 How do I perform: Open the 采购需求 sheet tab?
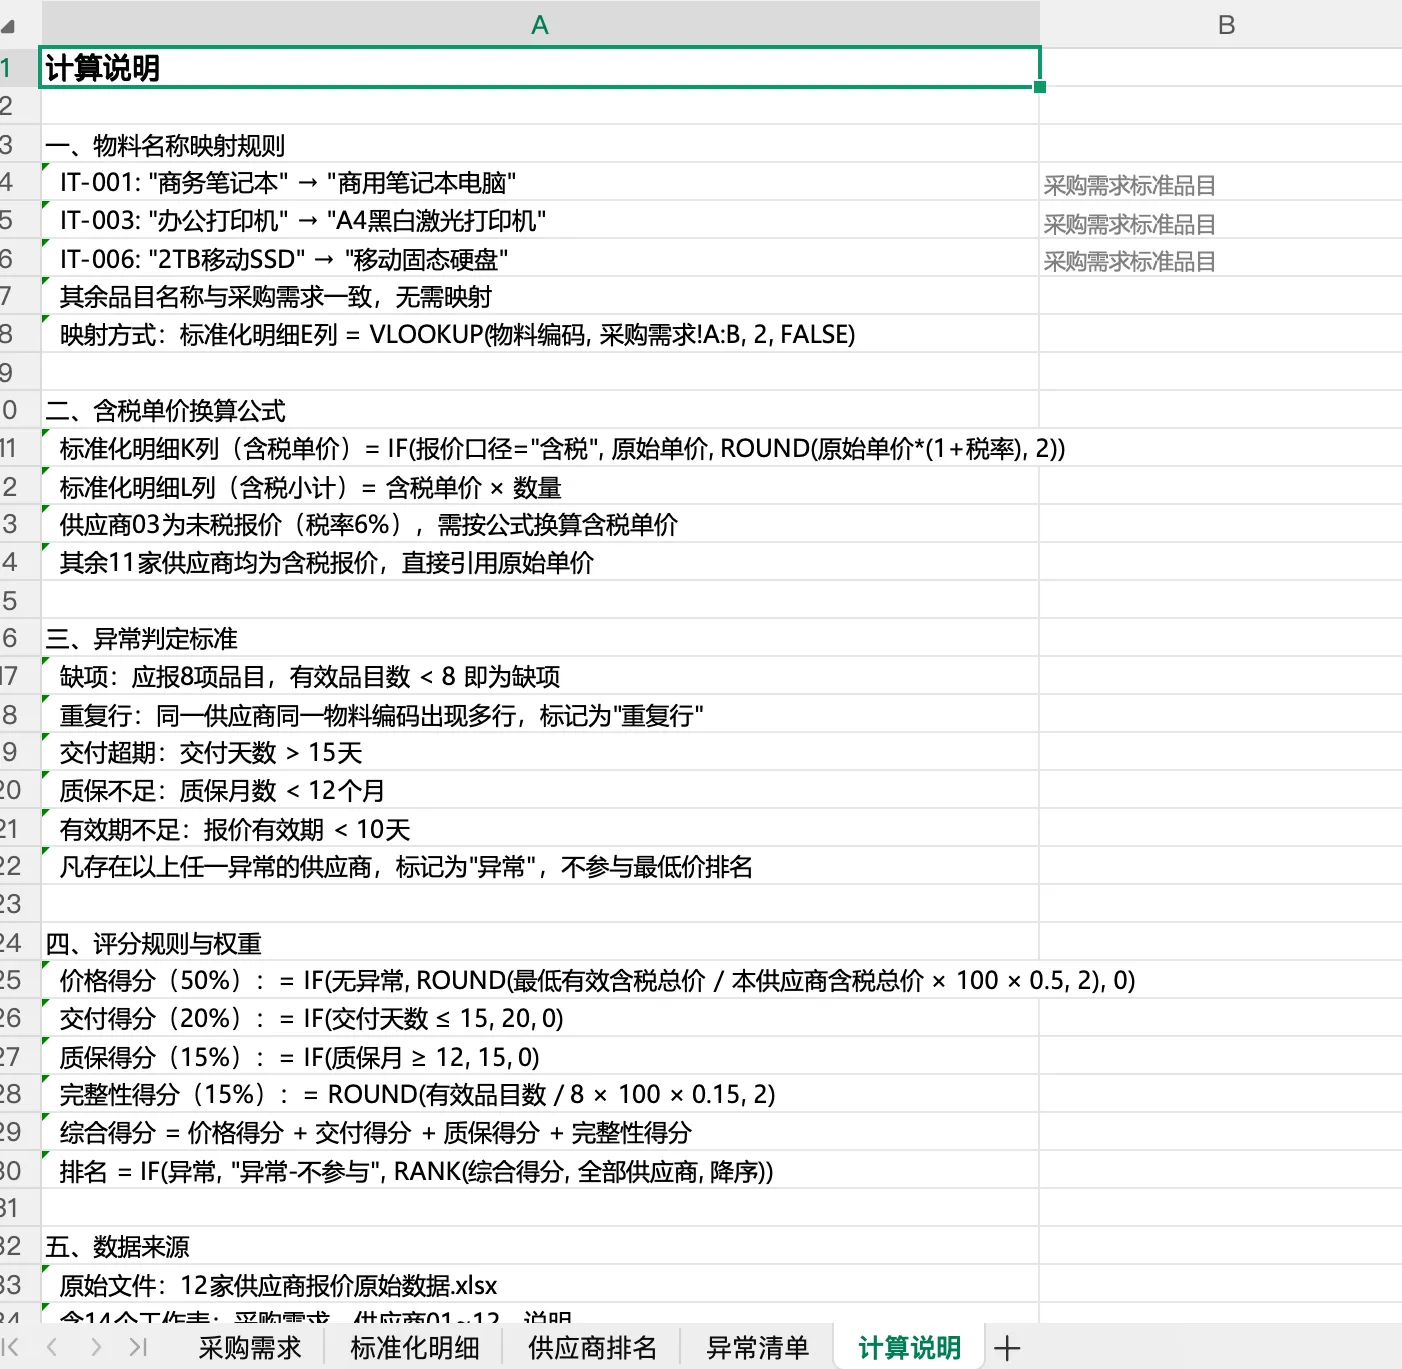coord(250,1347)
